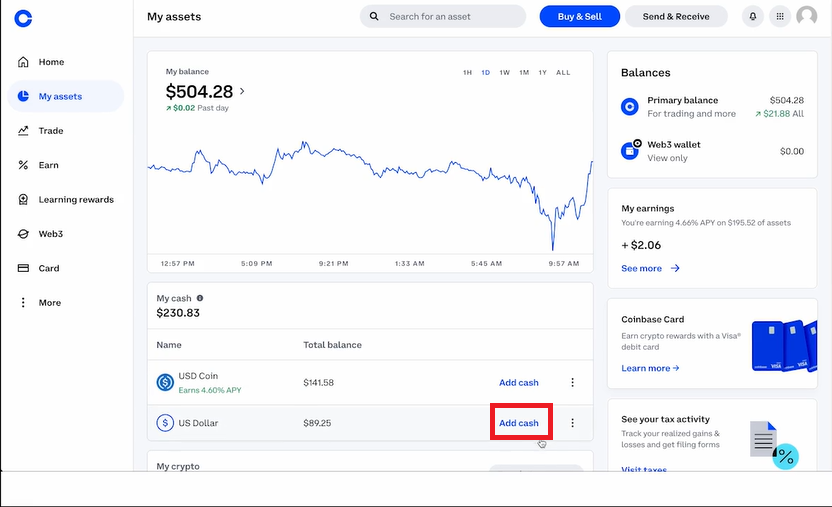Select the 1H chart range

pyautogui.click(x=467, y=73)
